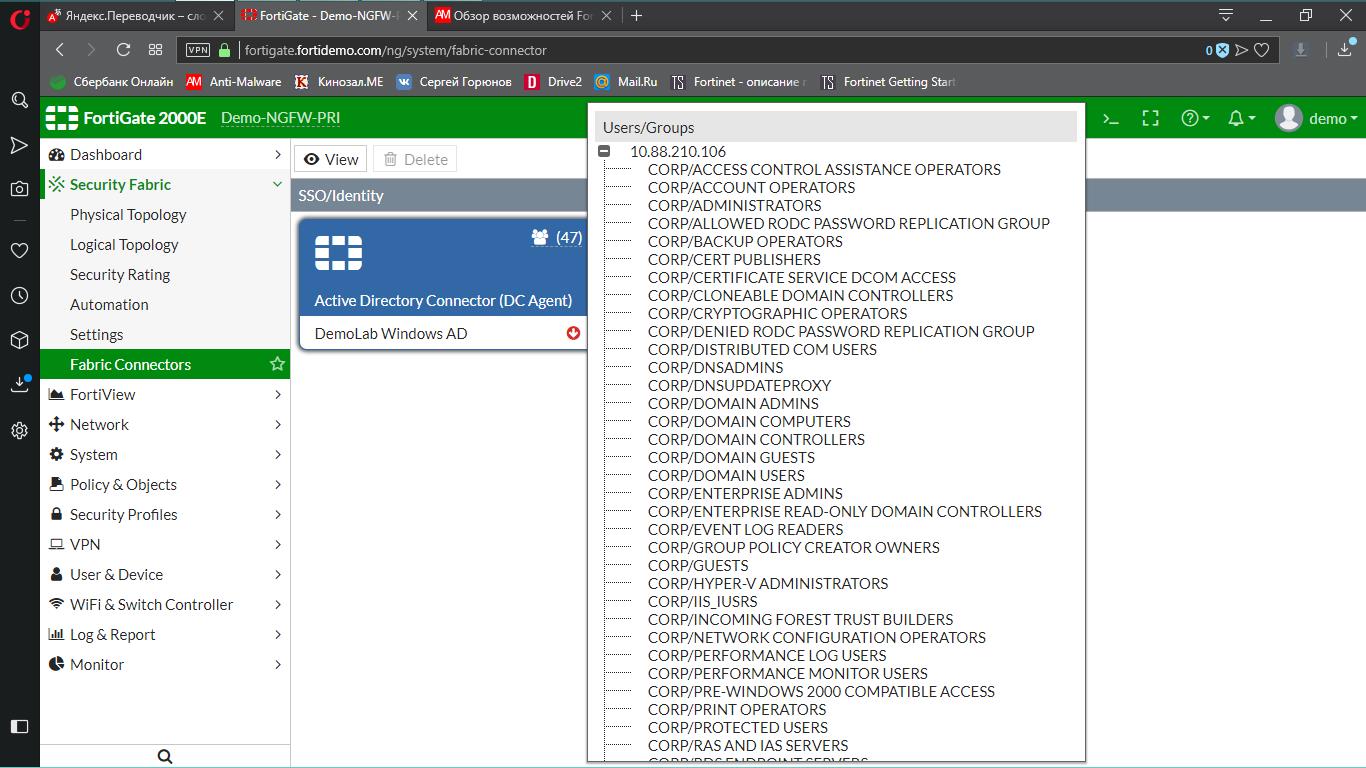Expand User & Device menu

(165, 574)
